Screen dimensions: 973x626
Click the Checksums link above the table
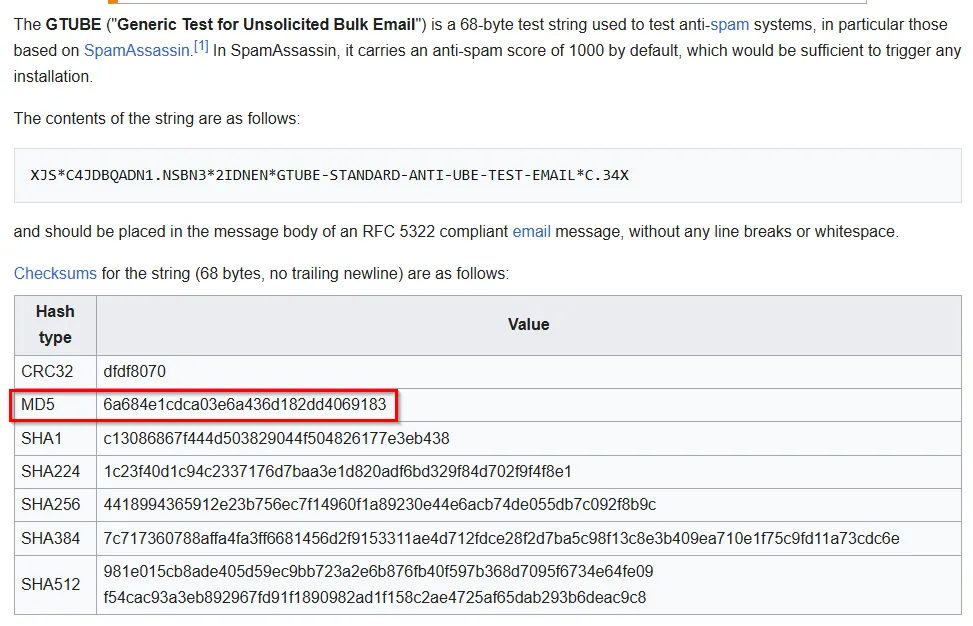click(x=55, y=273)
